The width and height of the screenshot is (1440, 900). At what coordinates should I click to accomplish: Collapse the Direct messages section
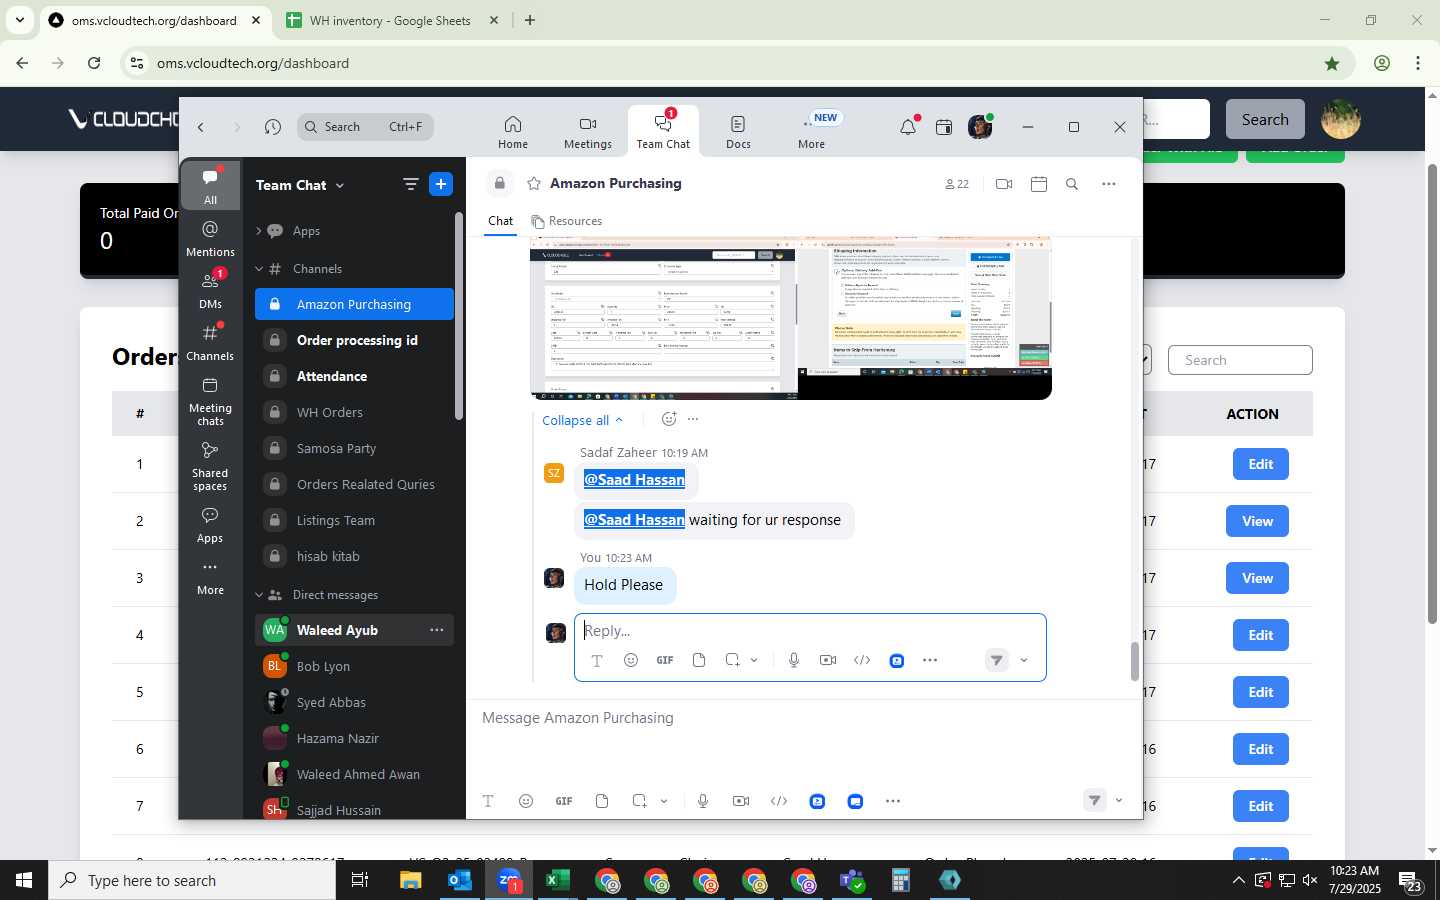259,595
